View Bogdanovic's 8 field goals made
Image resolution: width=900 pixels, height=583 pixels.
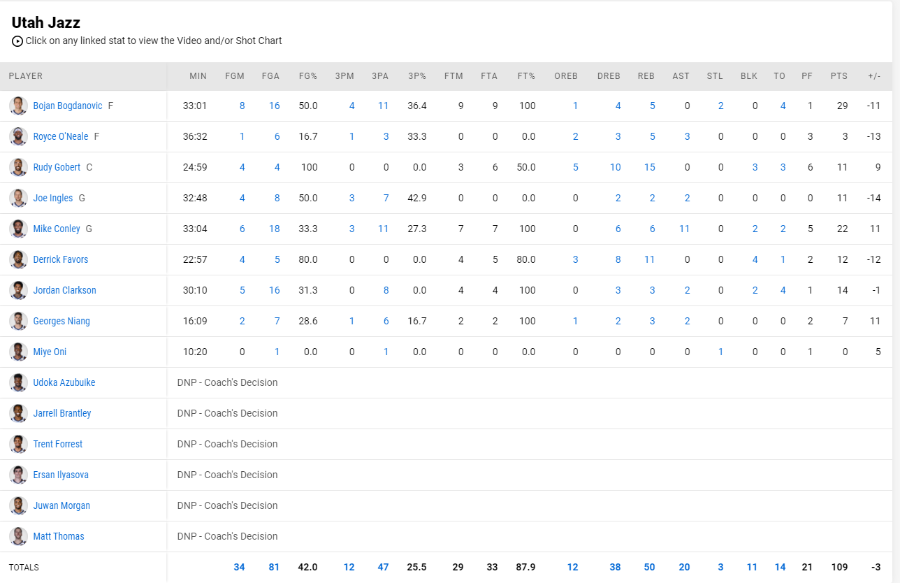242,106
